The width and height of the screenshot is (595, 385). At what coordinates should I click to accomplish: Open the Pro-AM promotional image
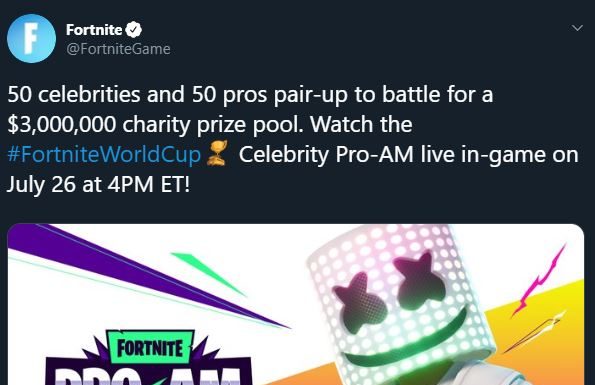pos(295,304)
